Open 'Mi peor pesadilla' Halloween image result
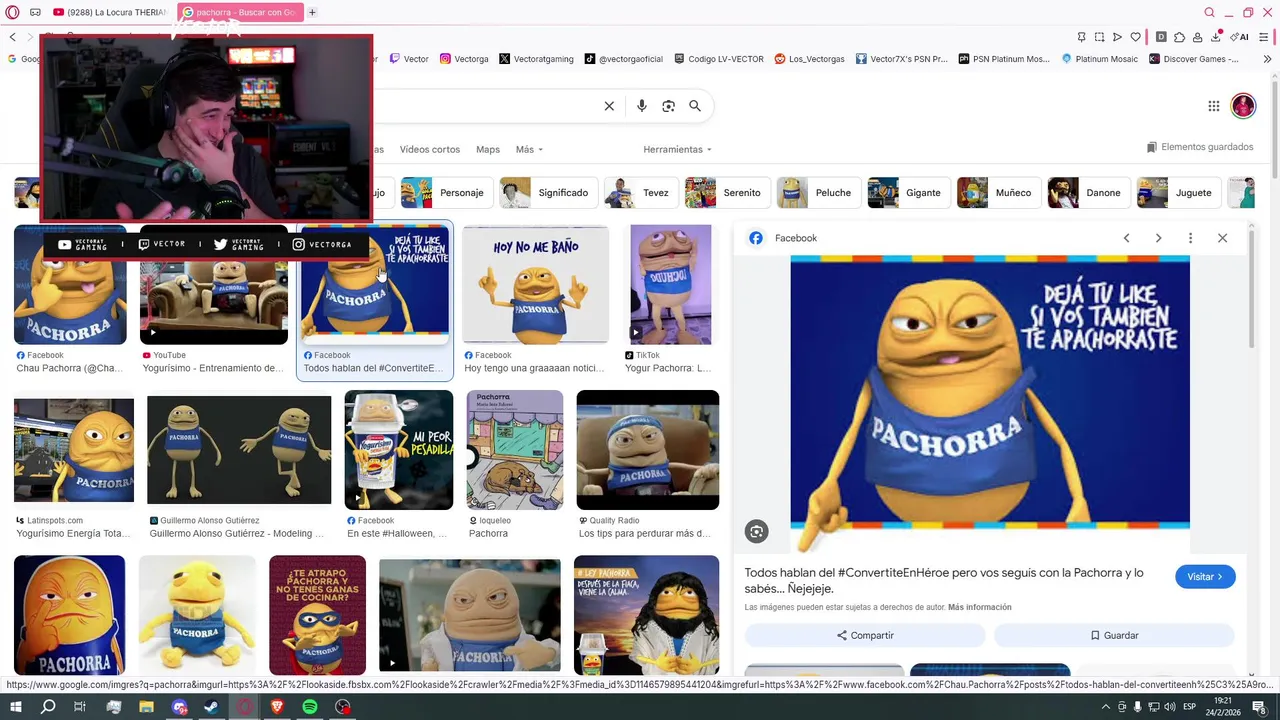Screen dimensions: 1280x720 tap(399, 450)
